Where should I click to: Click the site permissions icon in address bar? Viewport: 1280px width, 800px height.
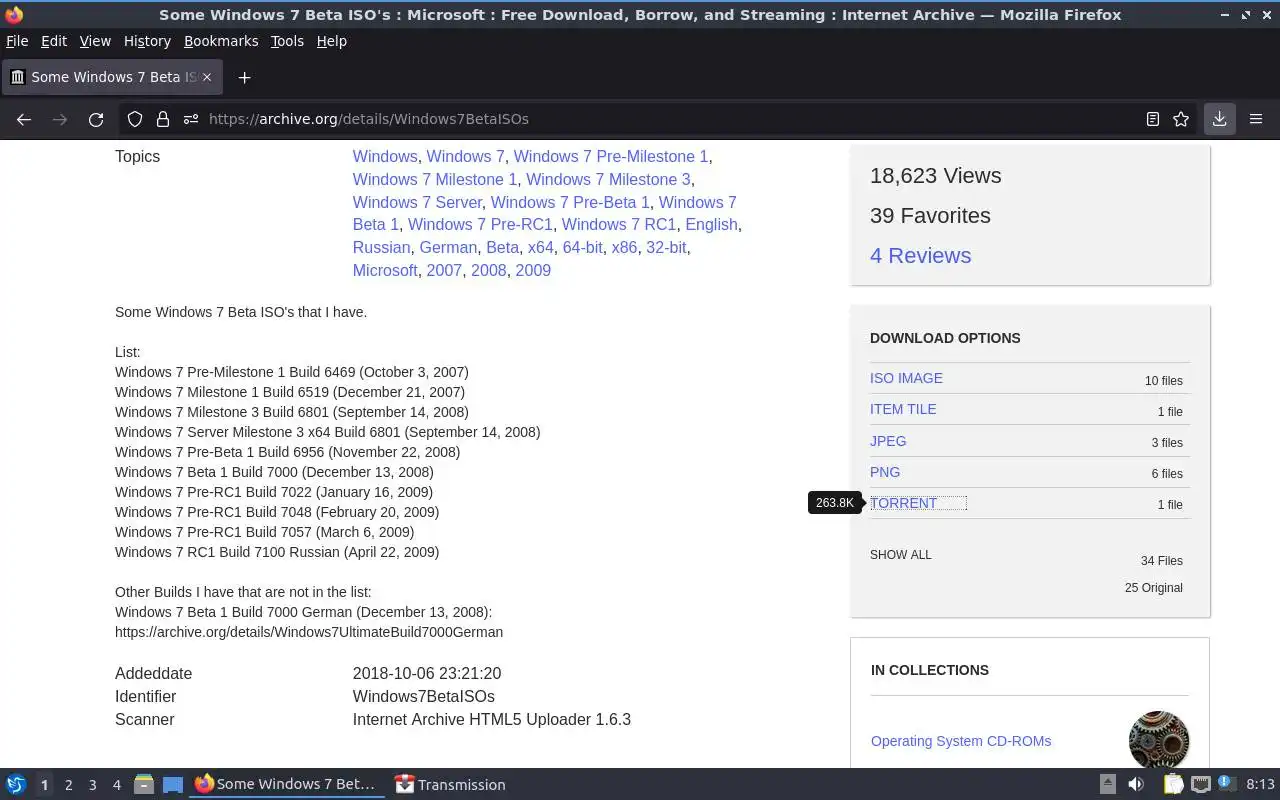pyautogui.click(x=191, y=119)
